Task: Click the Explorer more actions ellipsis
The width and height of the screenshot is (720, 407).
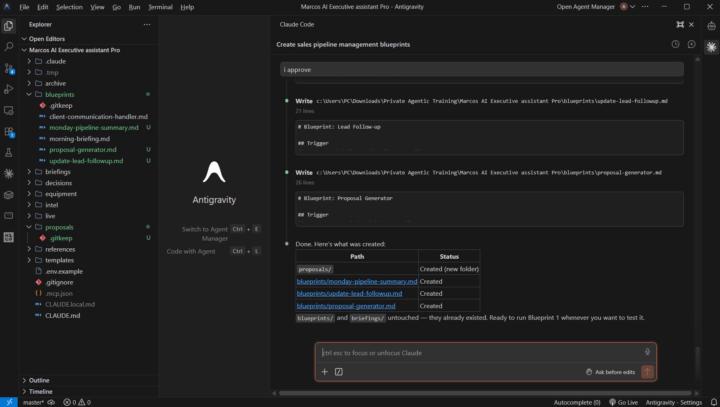Action: click(x=147, y=24)
